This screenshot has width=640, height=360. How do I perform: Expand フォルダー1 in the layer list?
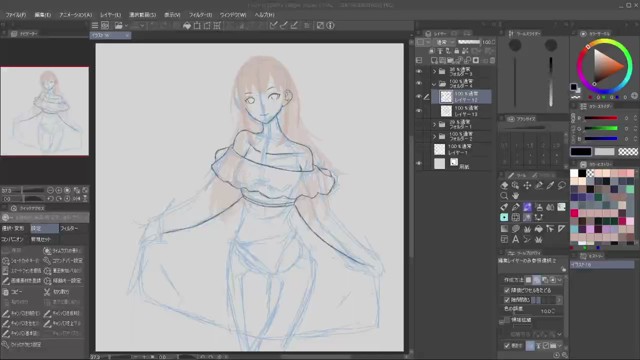435,124
